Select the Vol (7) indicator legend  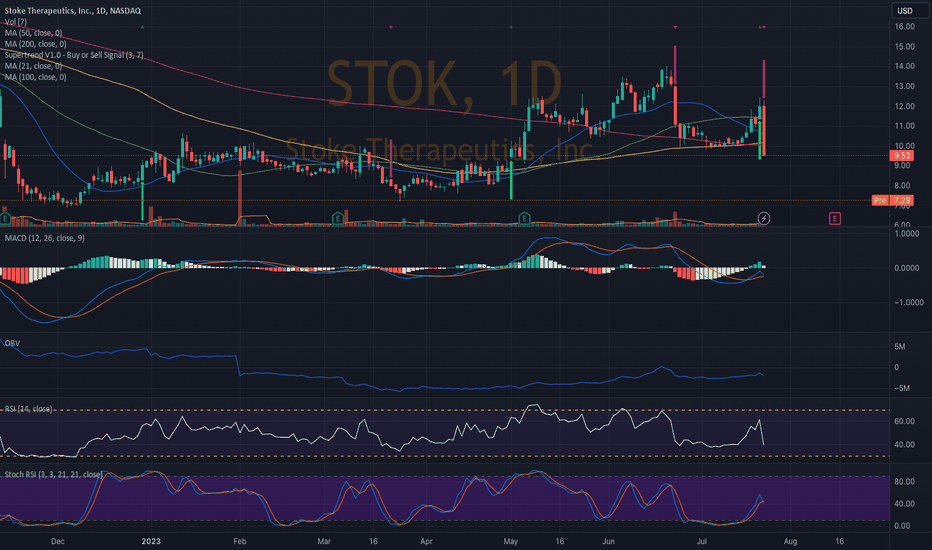tap(15, 22)
